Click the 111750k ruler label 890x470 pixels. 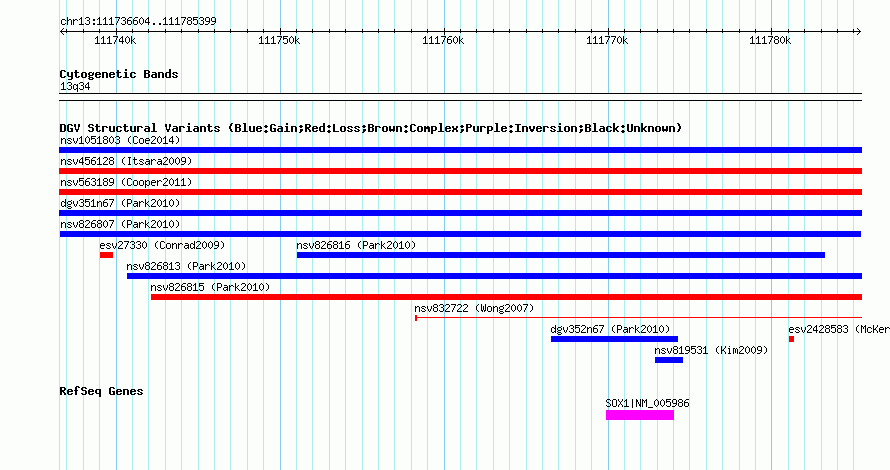[x=279, y=40]
